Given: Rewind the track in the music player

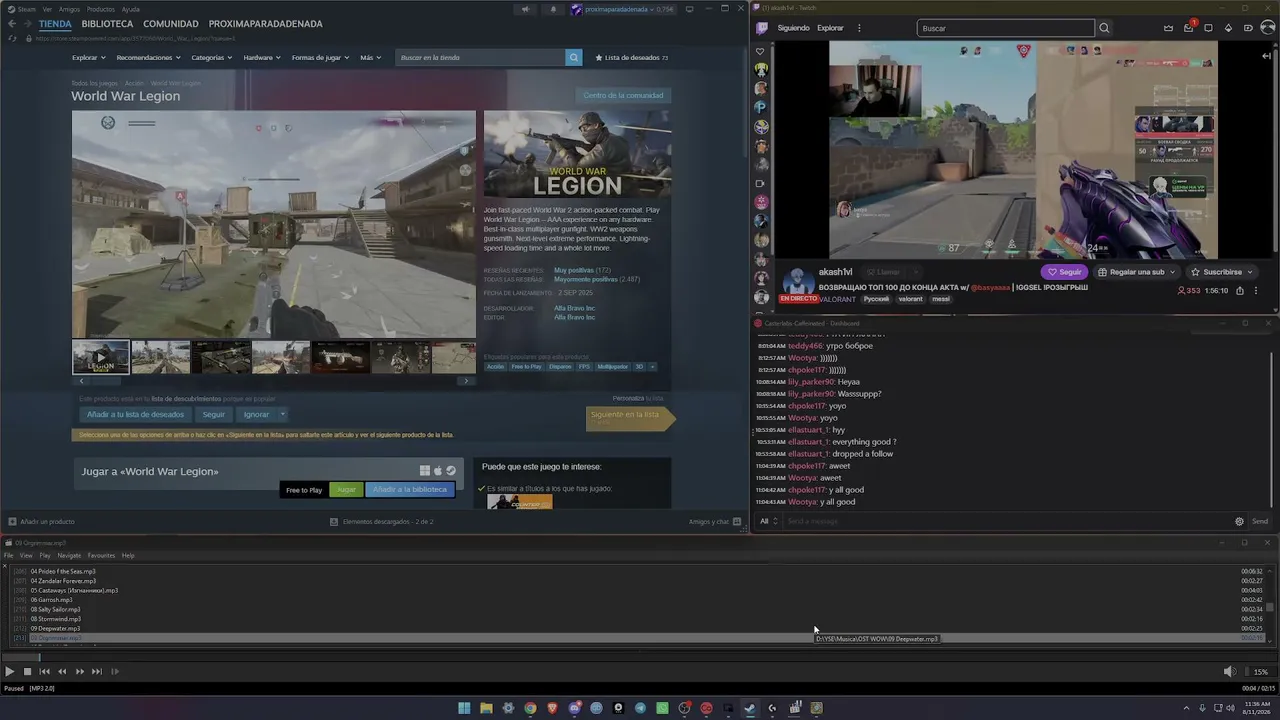Looking at the screenshot, I should point(62,672).
